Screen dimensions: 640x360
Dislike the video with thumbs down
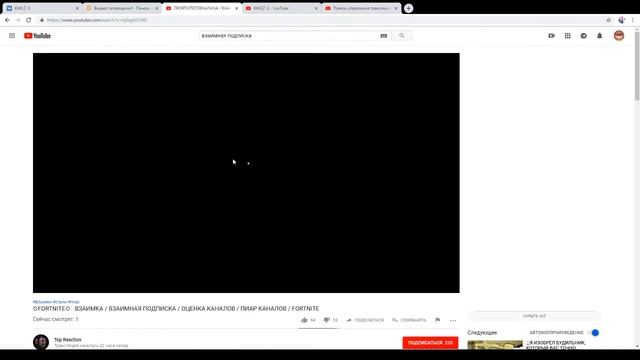(331, 320)
